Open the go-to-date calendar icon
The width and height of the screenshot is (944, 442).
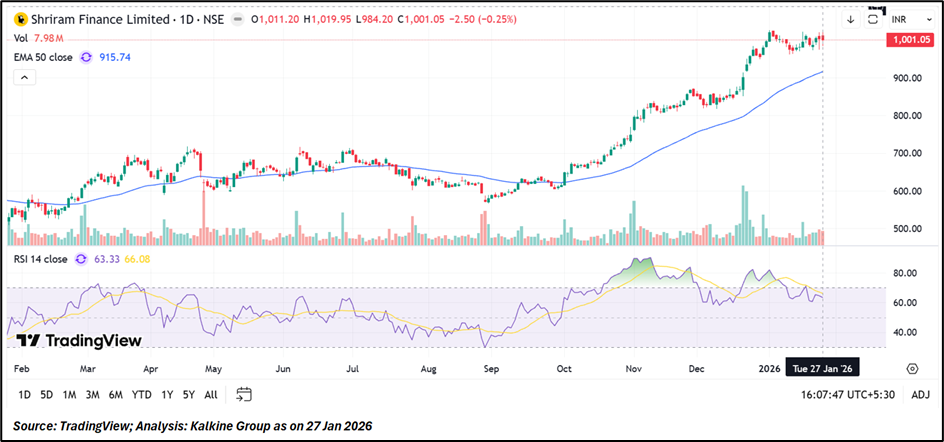pyautogui.click(x=243, y=394)
